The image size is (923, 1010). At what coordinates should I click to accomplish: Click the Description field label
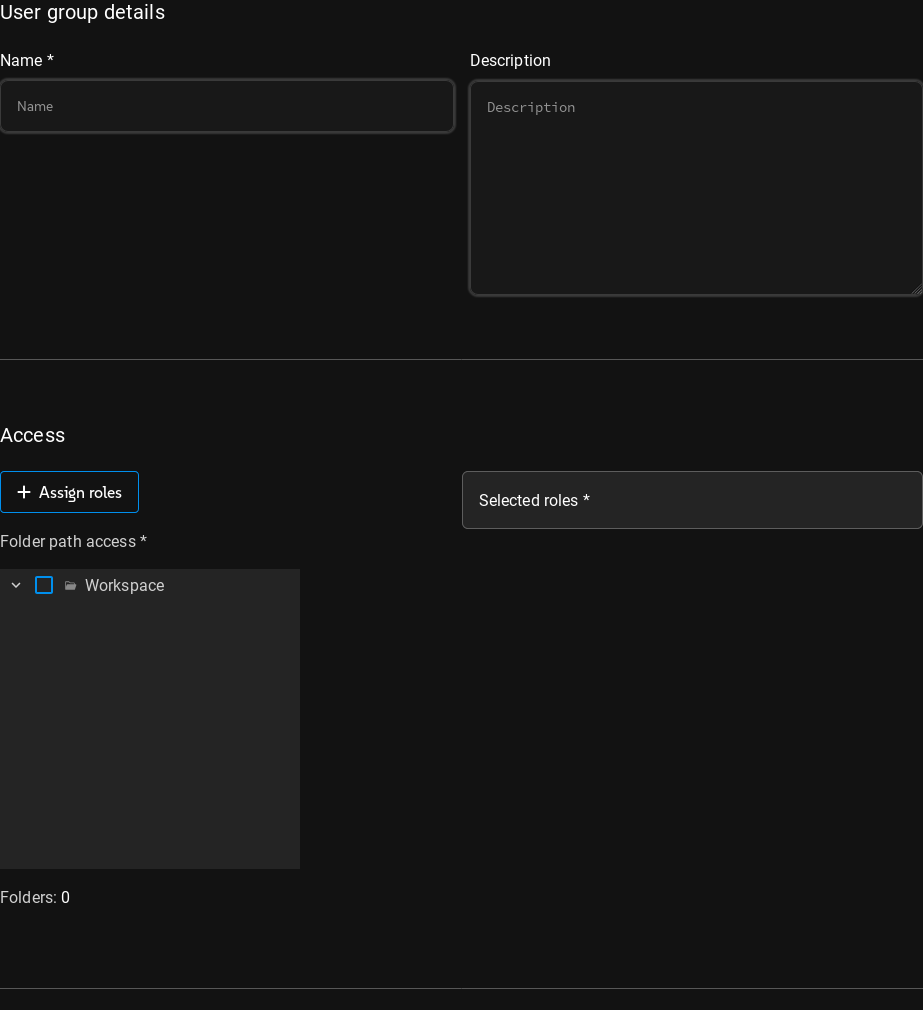(510, 61)
